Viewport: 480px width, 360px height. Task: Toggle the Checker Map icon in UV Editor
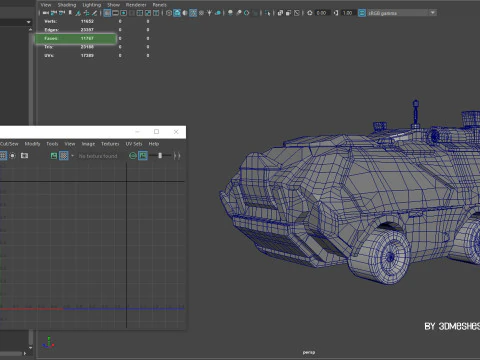tap(64, 156)
